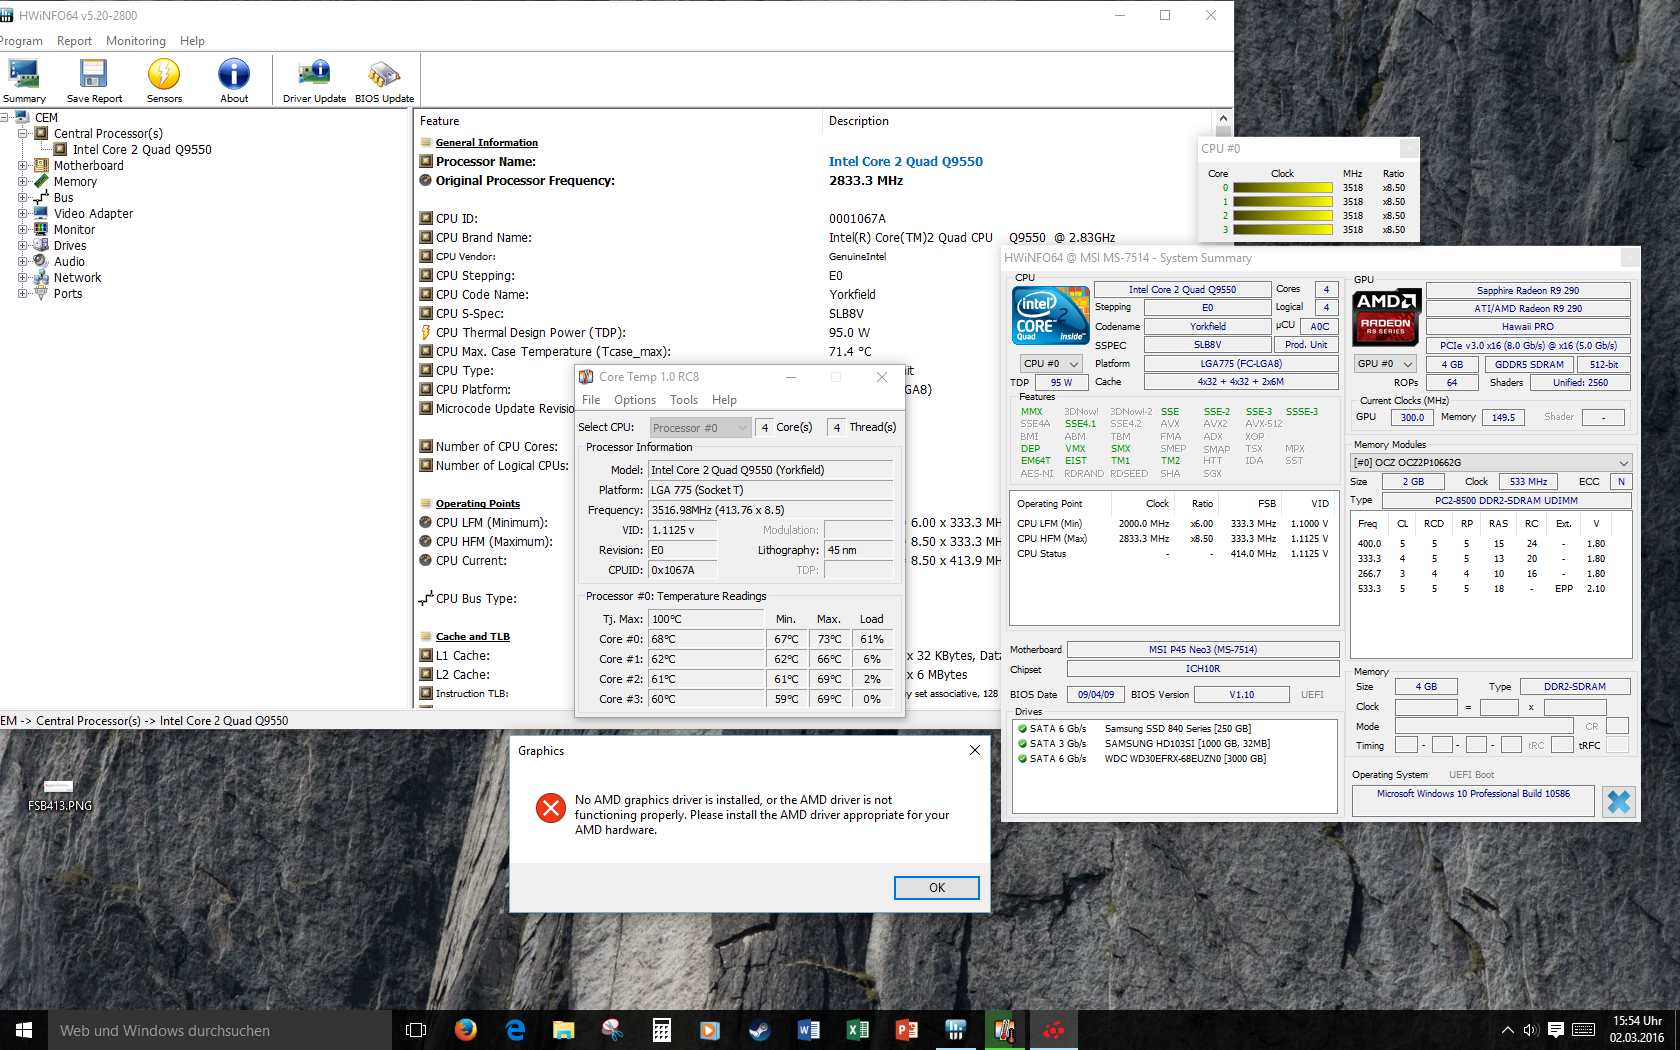Viewport: 1680px width, 1050px height.
Task: Open the Options menu in Core Temp
Action: (x=635, y=400)
